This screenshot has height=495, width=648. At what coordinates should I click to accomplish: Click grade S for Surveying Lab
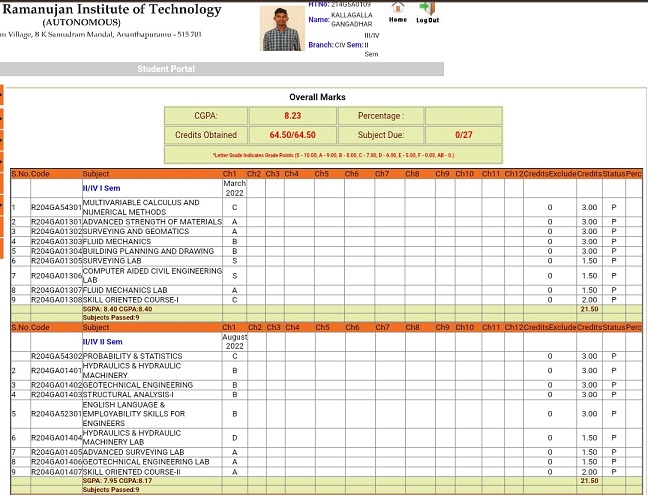[235, 261]
